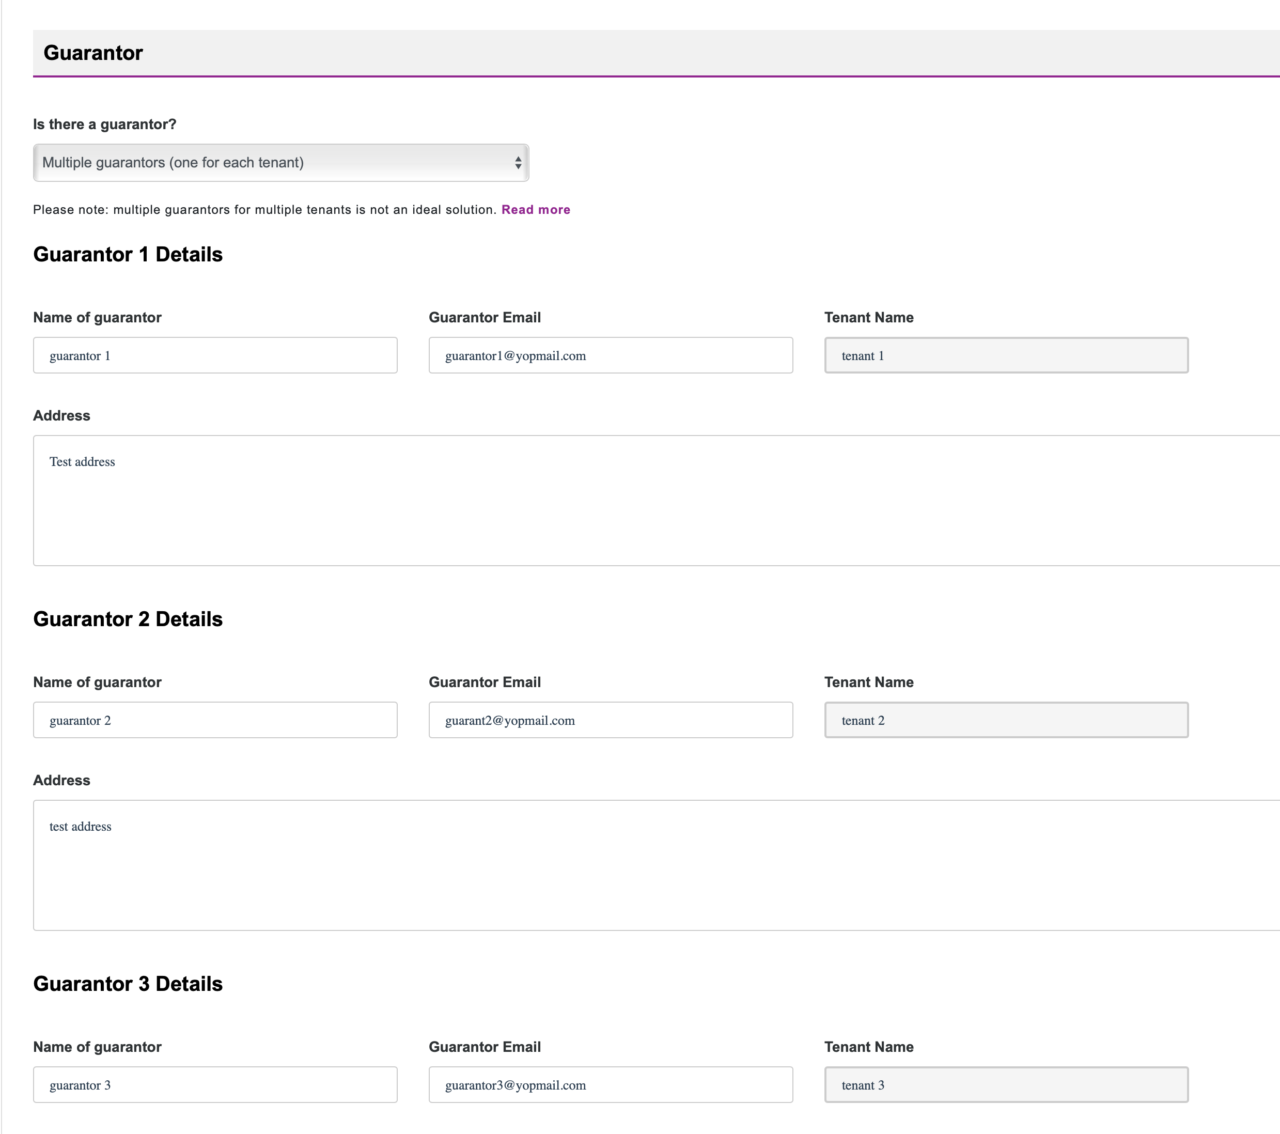This screenshot has width=1280, height=1134.
Task: Select 'Tenant Name' label for Guarantor 1
Action: tap(869, 317)
